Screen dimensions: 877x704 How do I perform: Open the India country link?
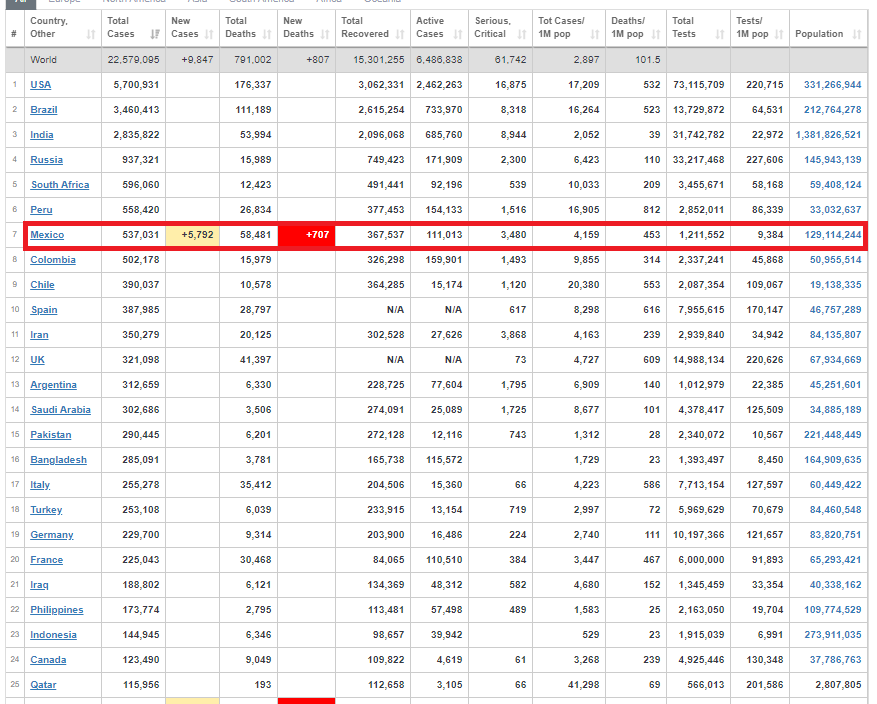41,135
